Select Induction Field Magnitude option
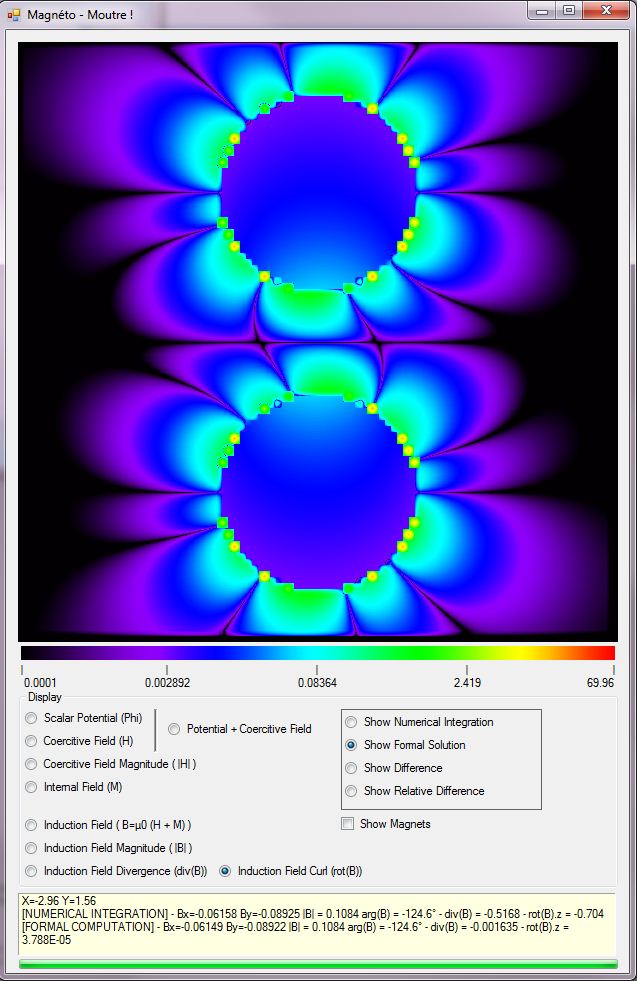This screenshot has width=637, height=981. [32, 848]
